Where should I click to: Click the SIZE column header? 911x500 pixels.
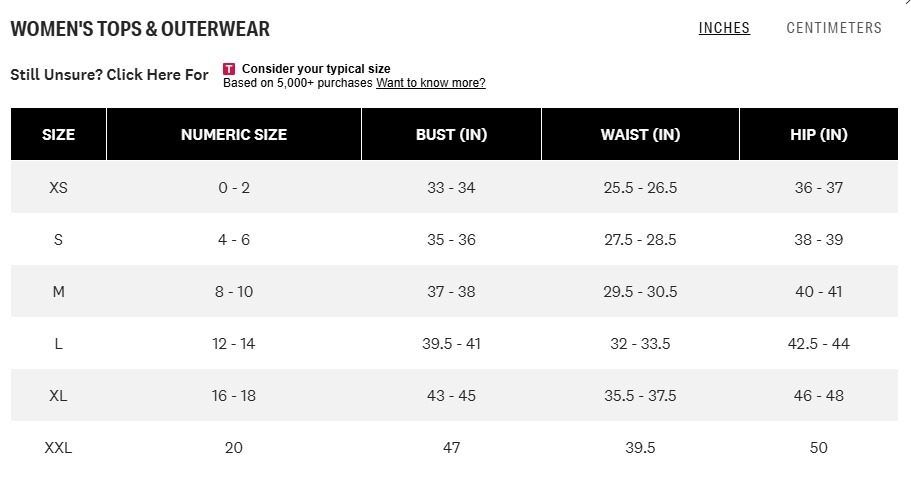pos(58,135)
